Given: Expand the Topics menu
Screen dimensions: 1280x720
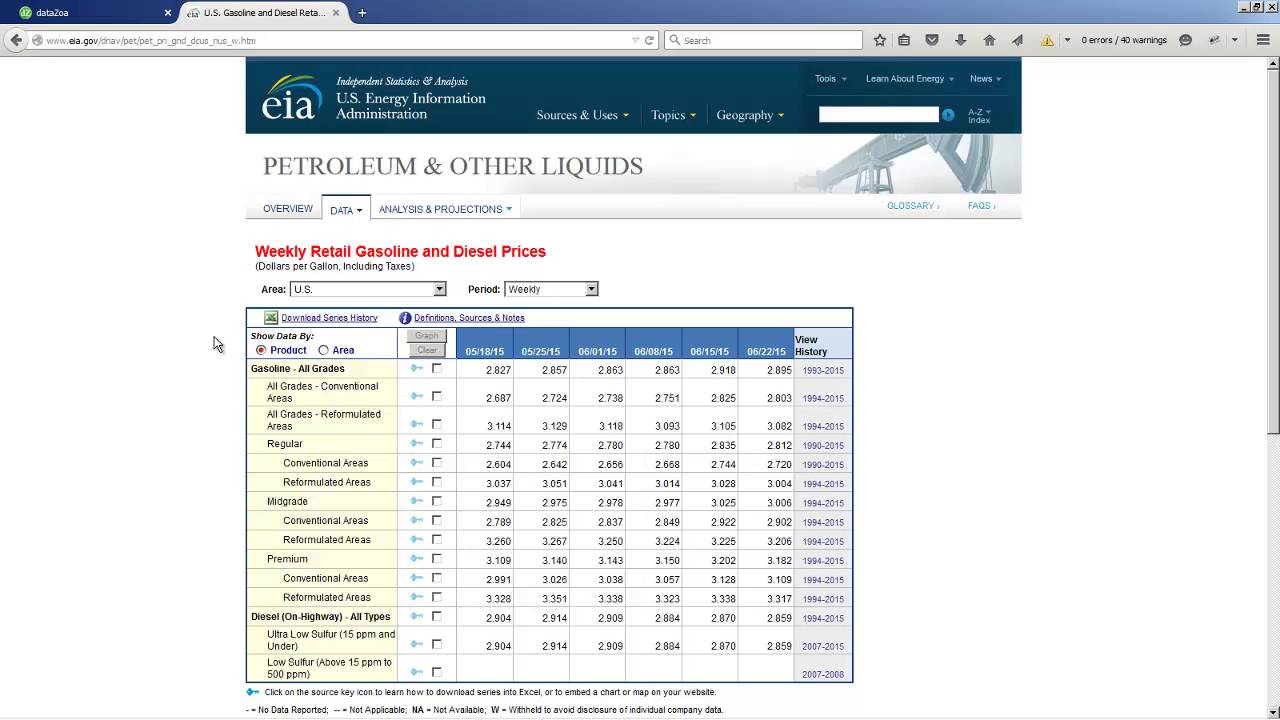Looking at the screenshot, I should (x=673, y=115).
